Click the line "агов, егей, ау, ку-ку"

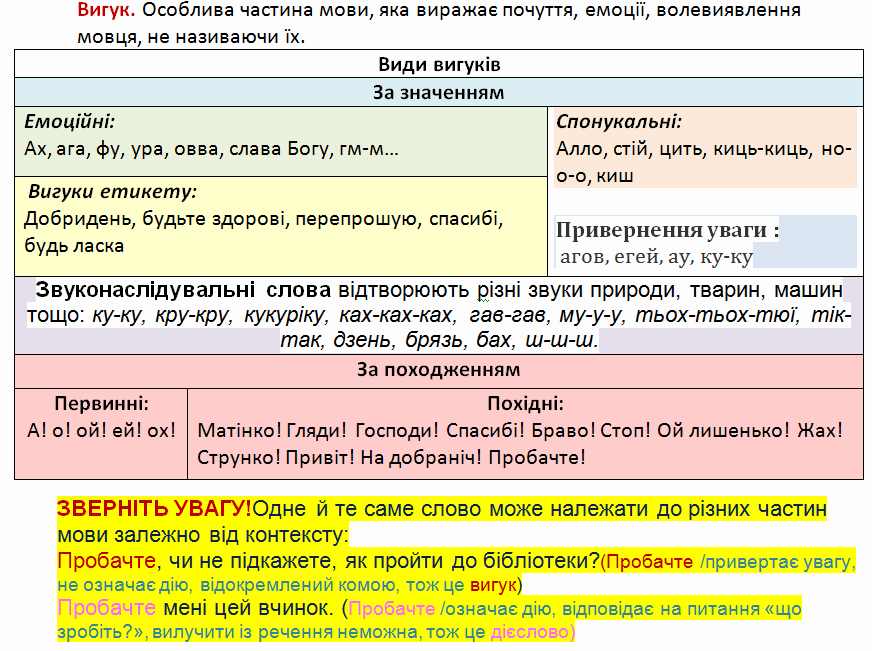(x=656, y=257)
